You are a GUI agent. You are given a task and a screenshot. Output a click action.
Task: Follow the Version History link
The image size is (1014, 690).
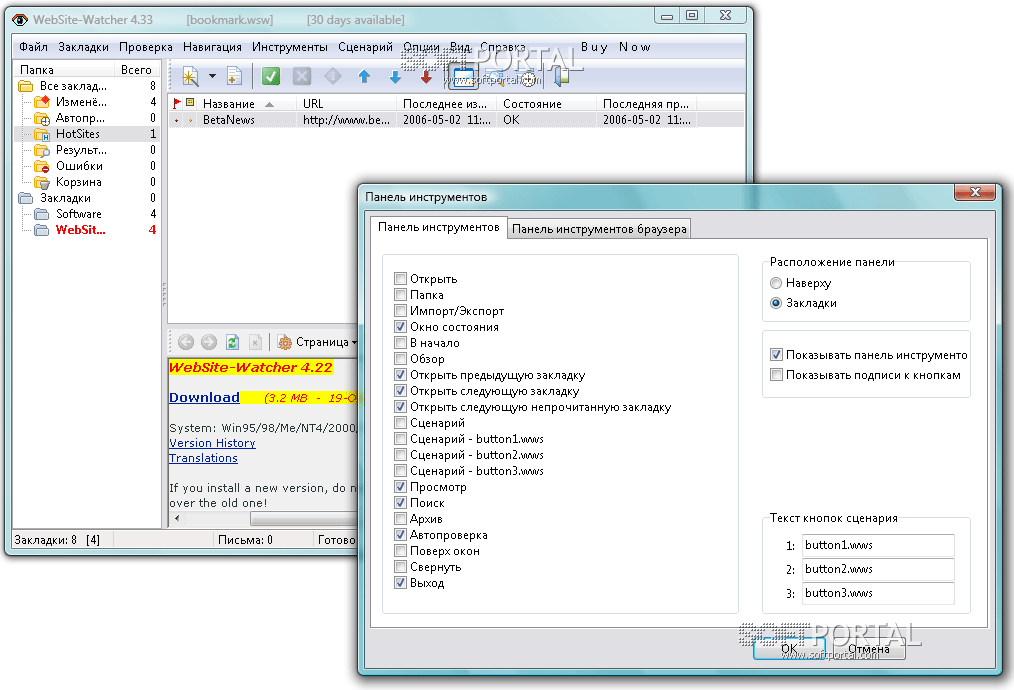[x=212, y=443]
